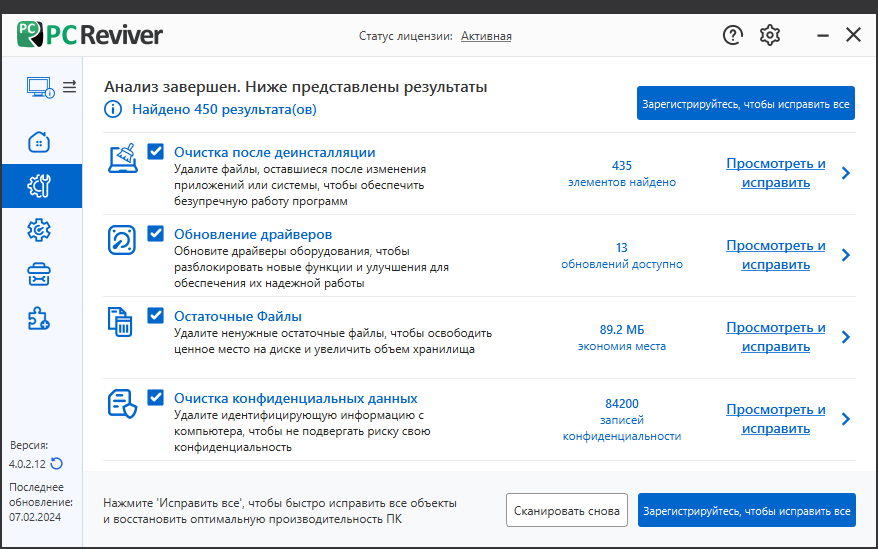Viewport: 878px width, 549px height.
Task: Uncheck Очистка конфиденциальных данных checkbox
Action: [x=156, y=397]
